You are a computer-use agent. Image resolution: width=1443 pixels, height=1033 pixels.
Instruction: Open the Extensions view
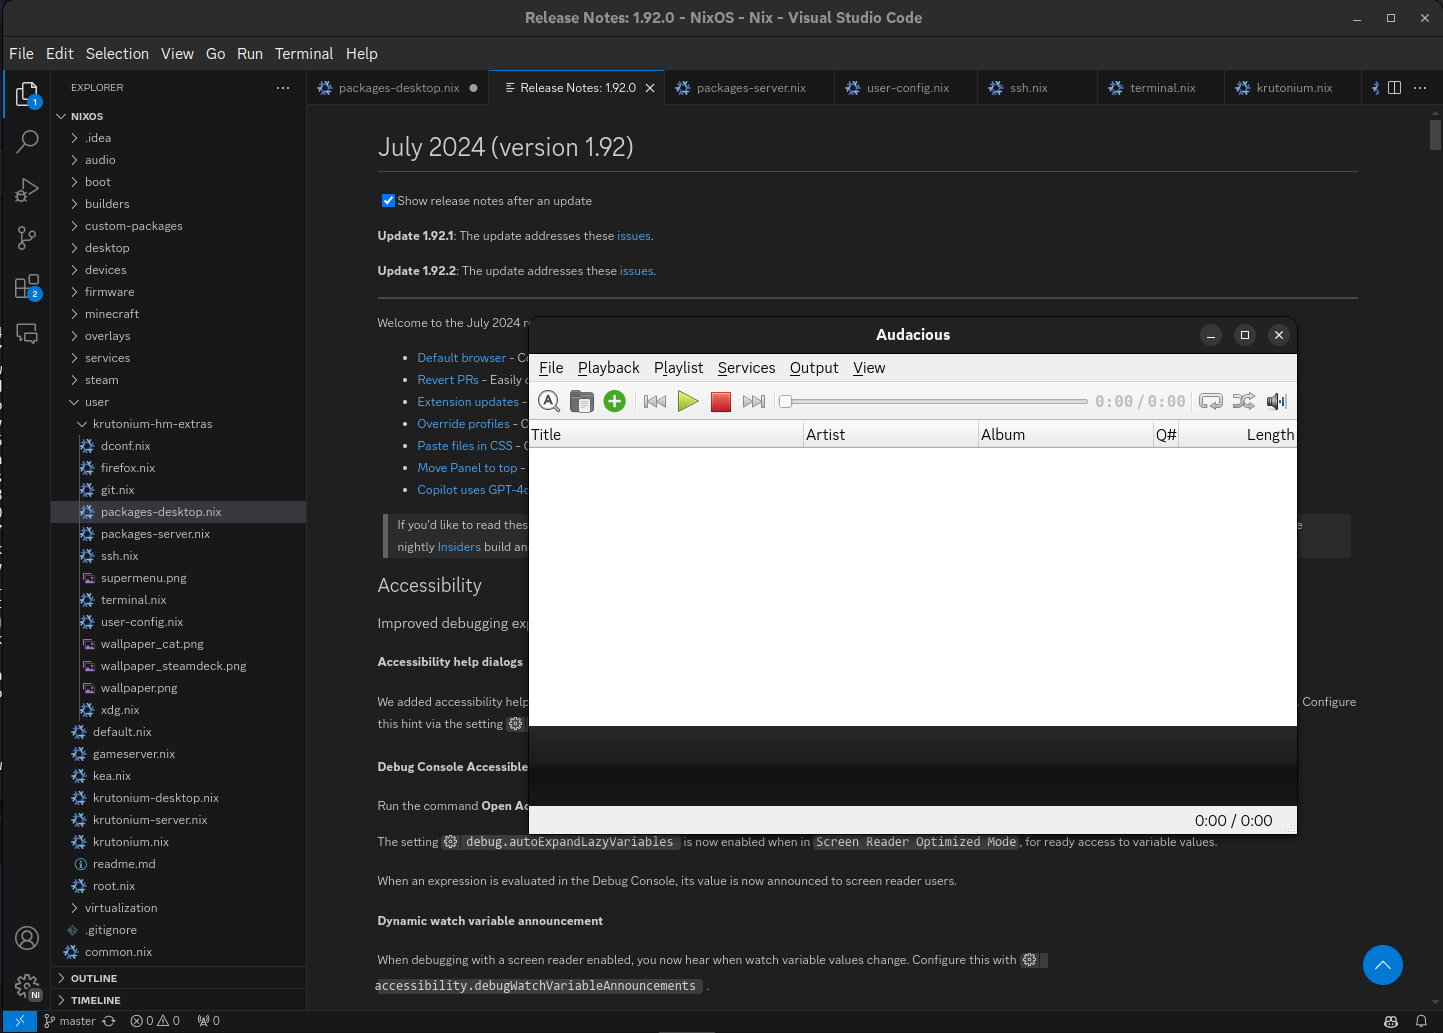click(27, 287)
